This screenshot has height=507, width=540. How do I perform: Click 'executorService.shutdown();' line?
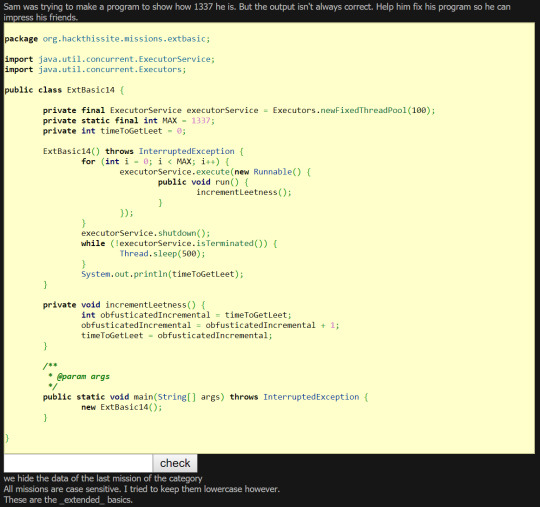point(146,233)
